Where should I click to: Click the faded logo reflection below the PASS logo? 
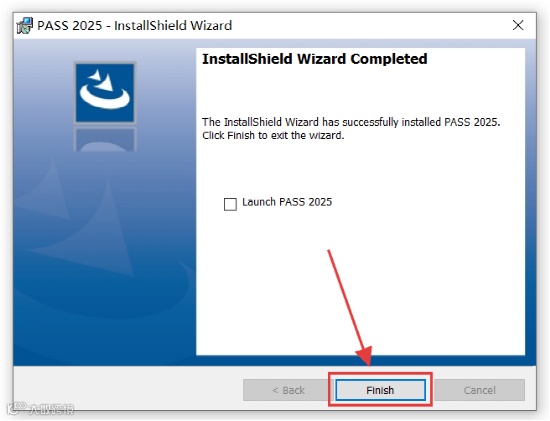105,139
